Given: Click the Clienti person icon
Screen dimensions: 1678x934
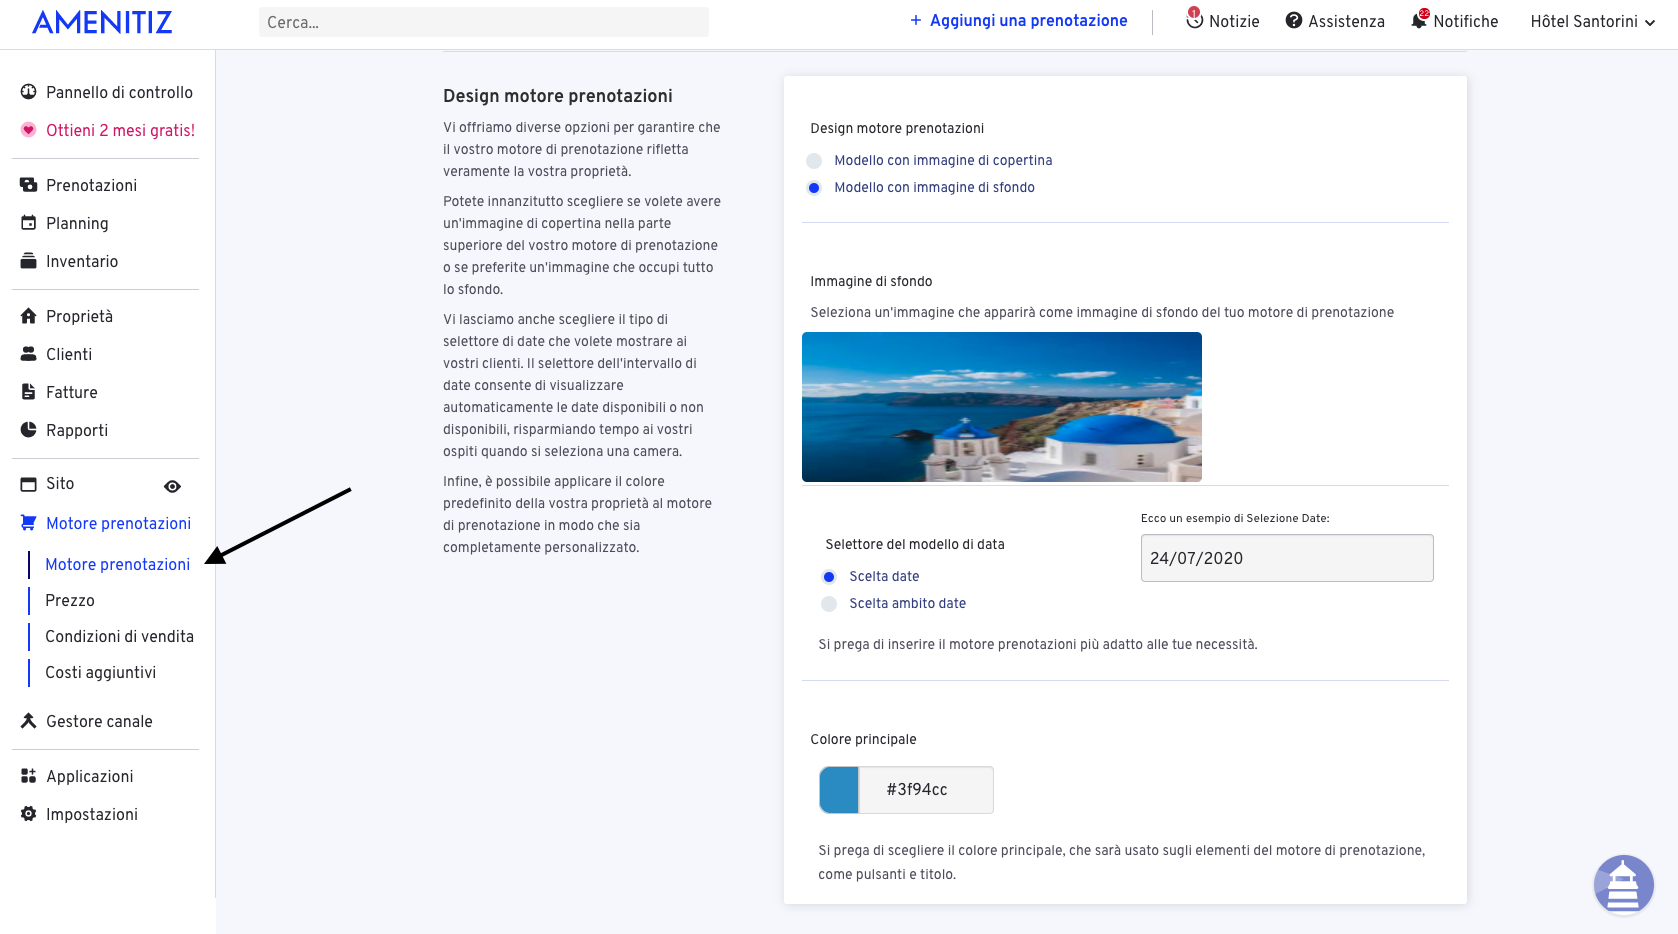Looking at the screenshot, I should point(29,354).
